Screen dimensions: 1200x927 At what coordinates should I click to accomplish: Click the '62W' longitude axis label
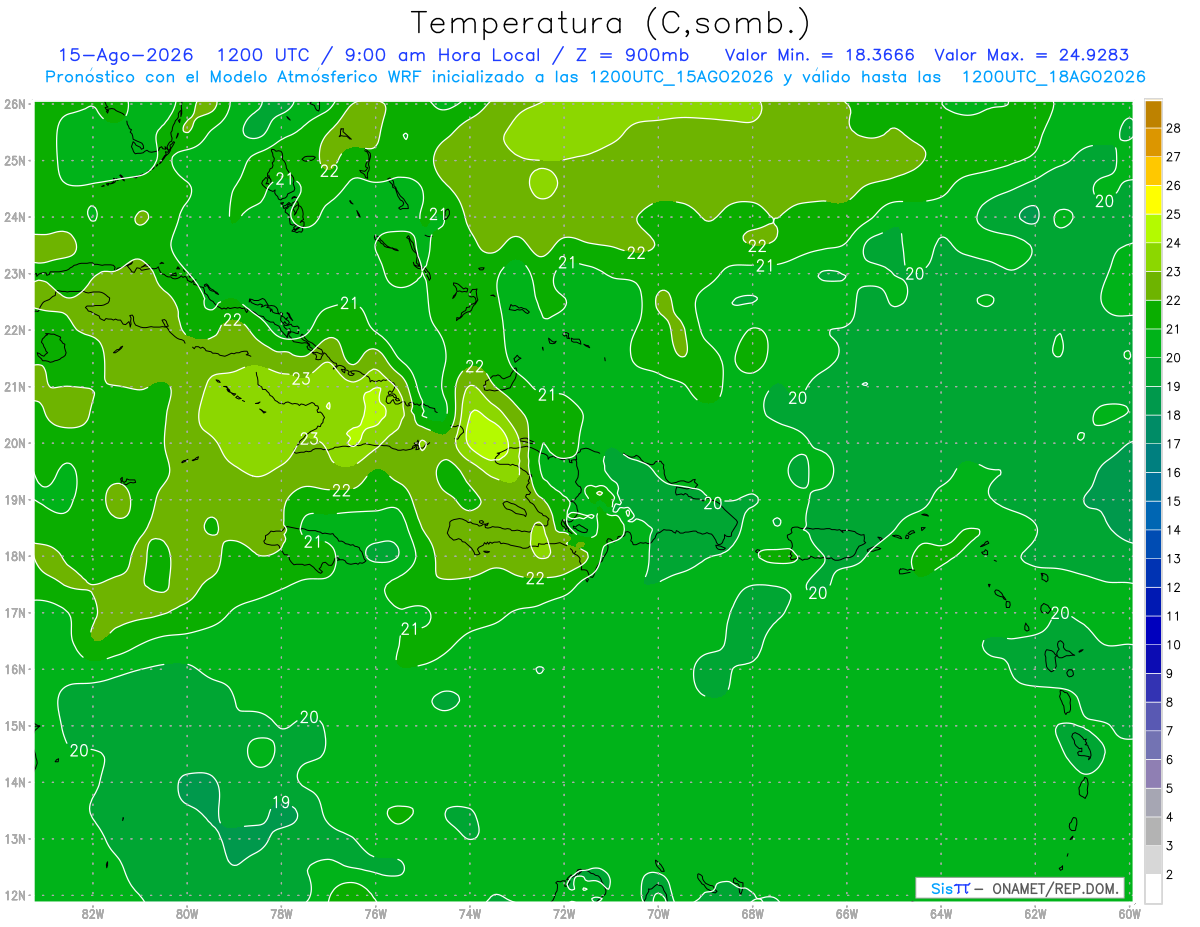[x=1035, y=913]
